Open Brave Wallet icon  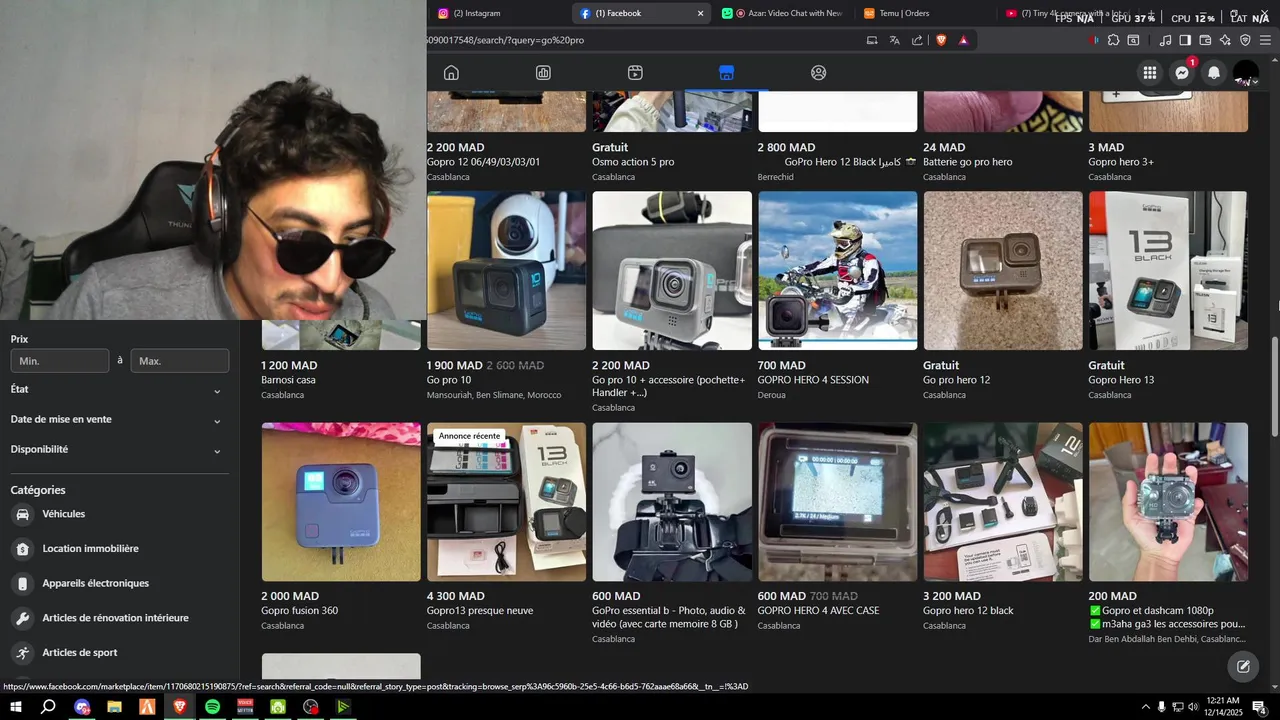click(1205, 40)
